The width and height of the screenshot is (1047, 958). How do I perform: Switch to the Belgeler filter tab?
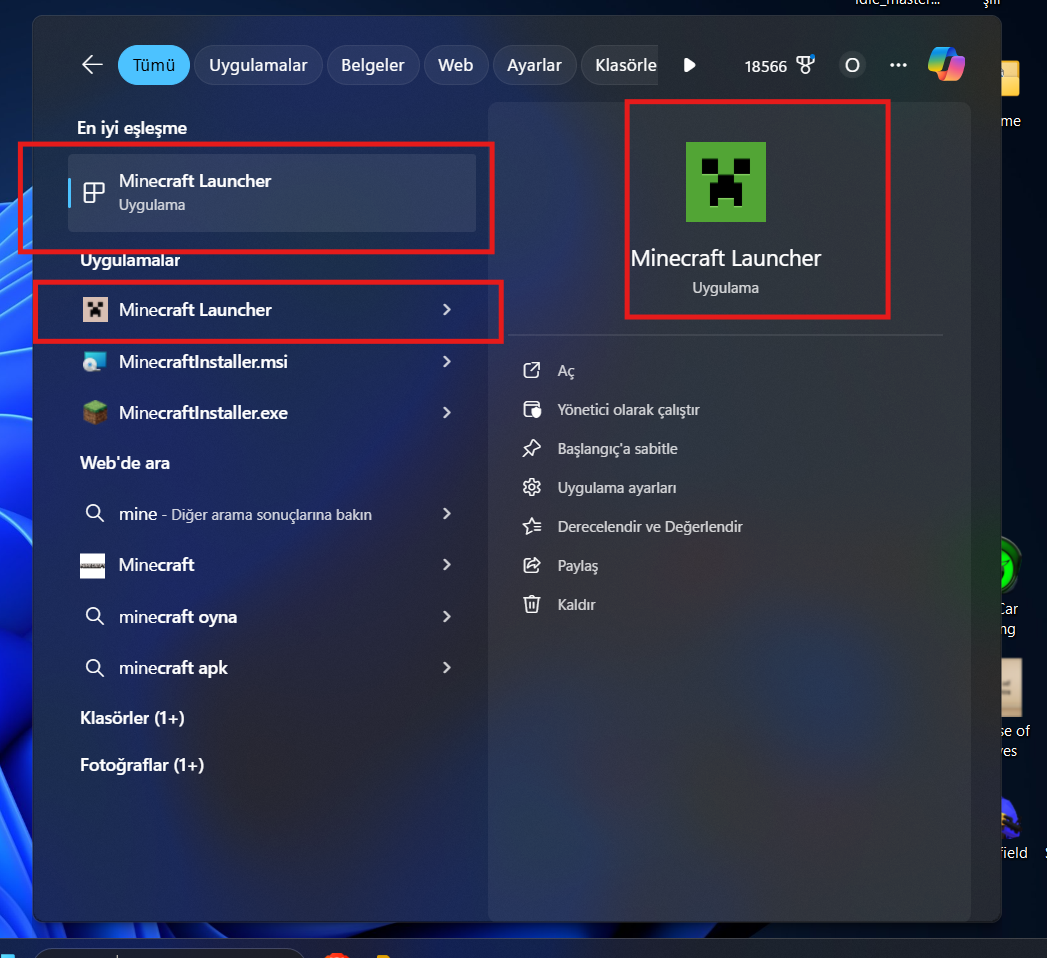(373, 65)
